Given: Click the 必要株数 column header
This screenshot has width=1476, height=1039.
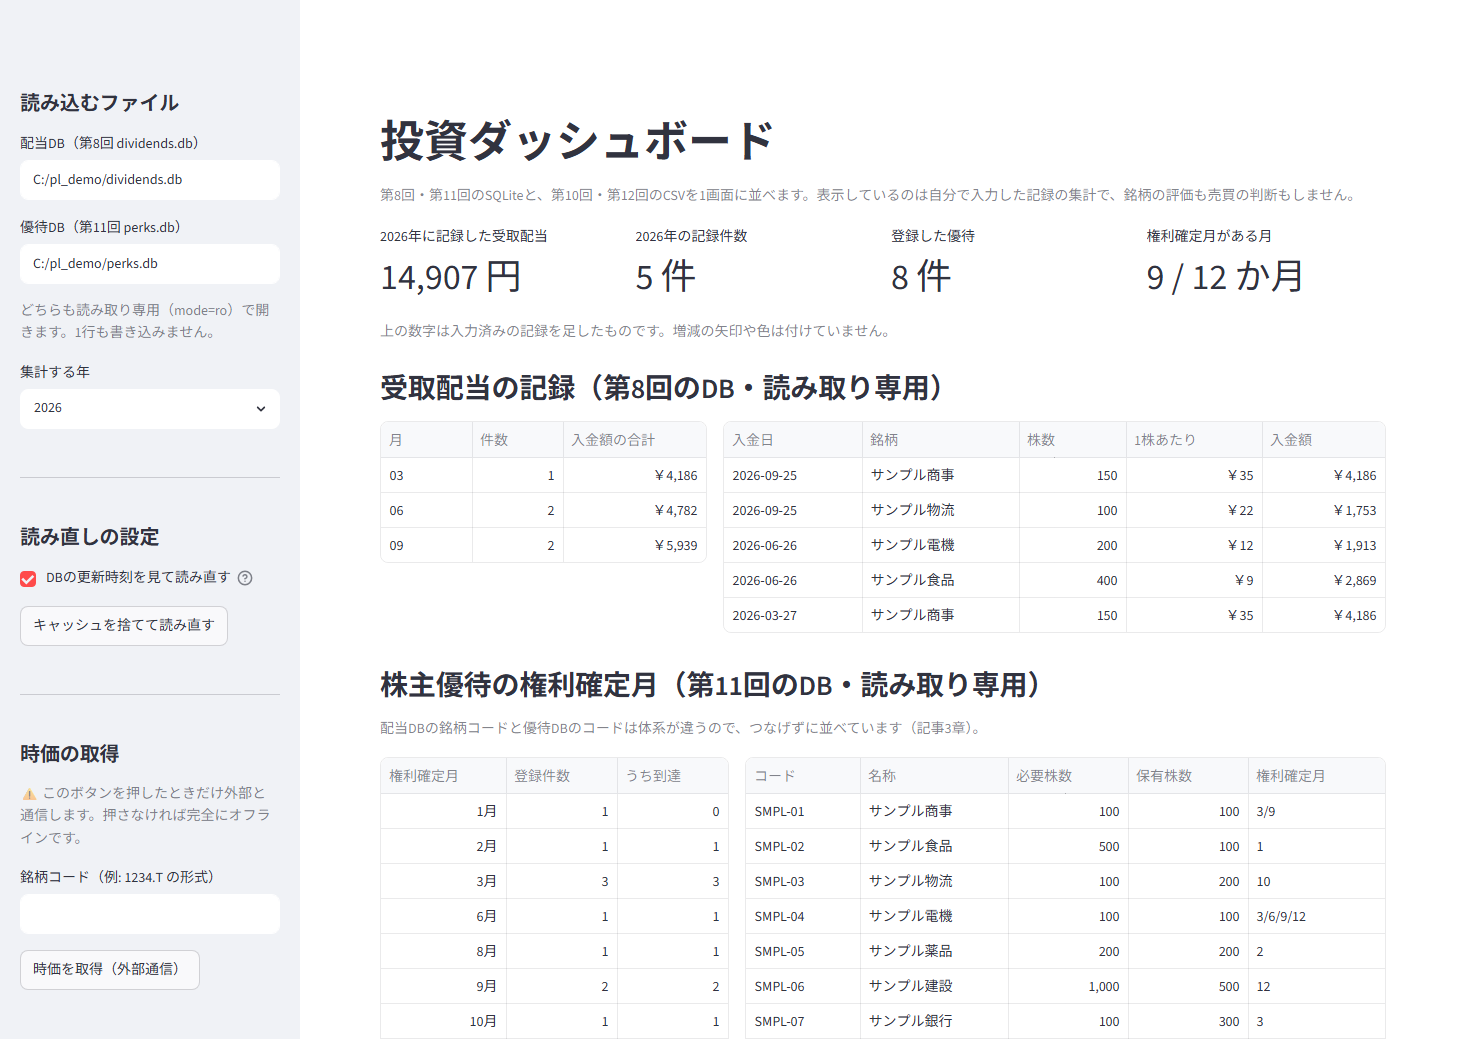Looking at the screenshot, I should tap(1068, 776).
